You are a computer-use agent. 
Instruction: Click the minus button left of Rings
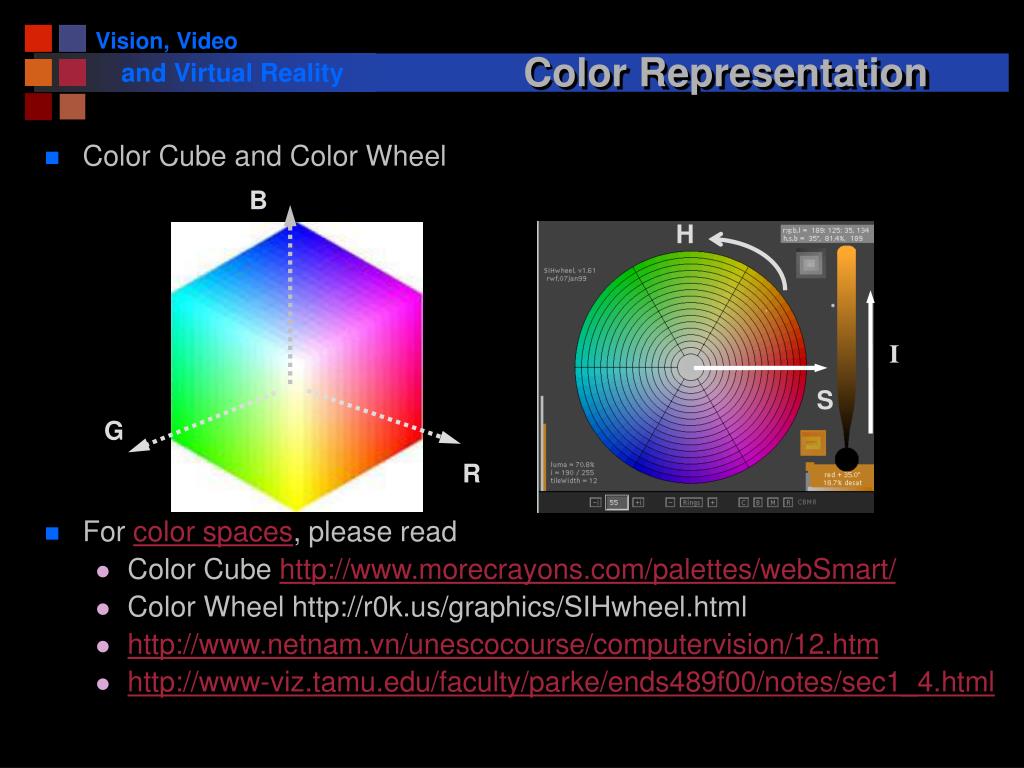coord(670,502)
